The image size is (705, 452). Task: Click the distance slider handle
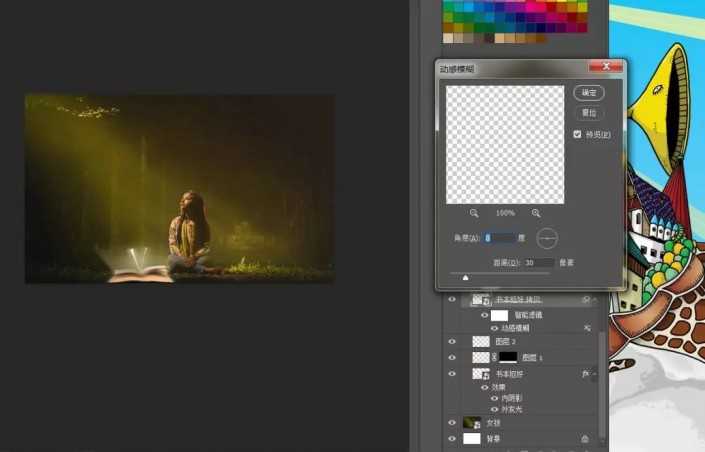pyautogui.click(x=465, y=277)
